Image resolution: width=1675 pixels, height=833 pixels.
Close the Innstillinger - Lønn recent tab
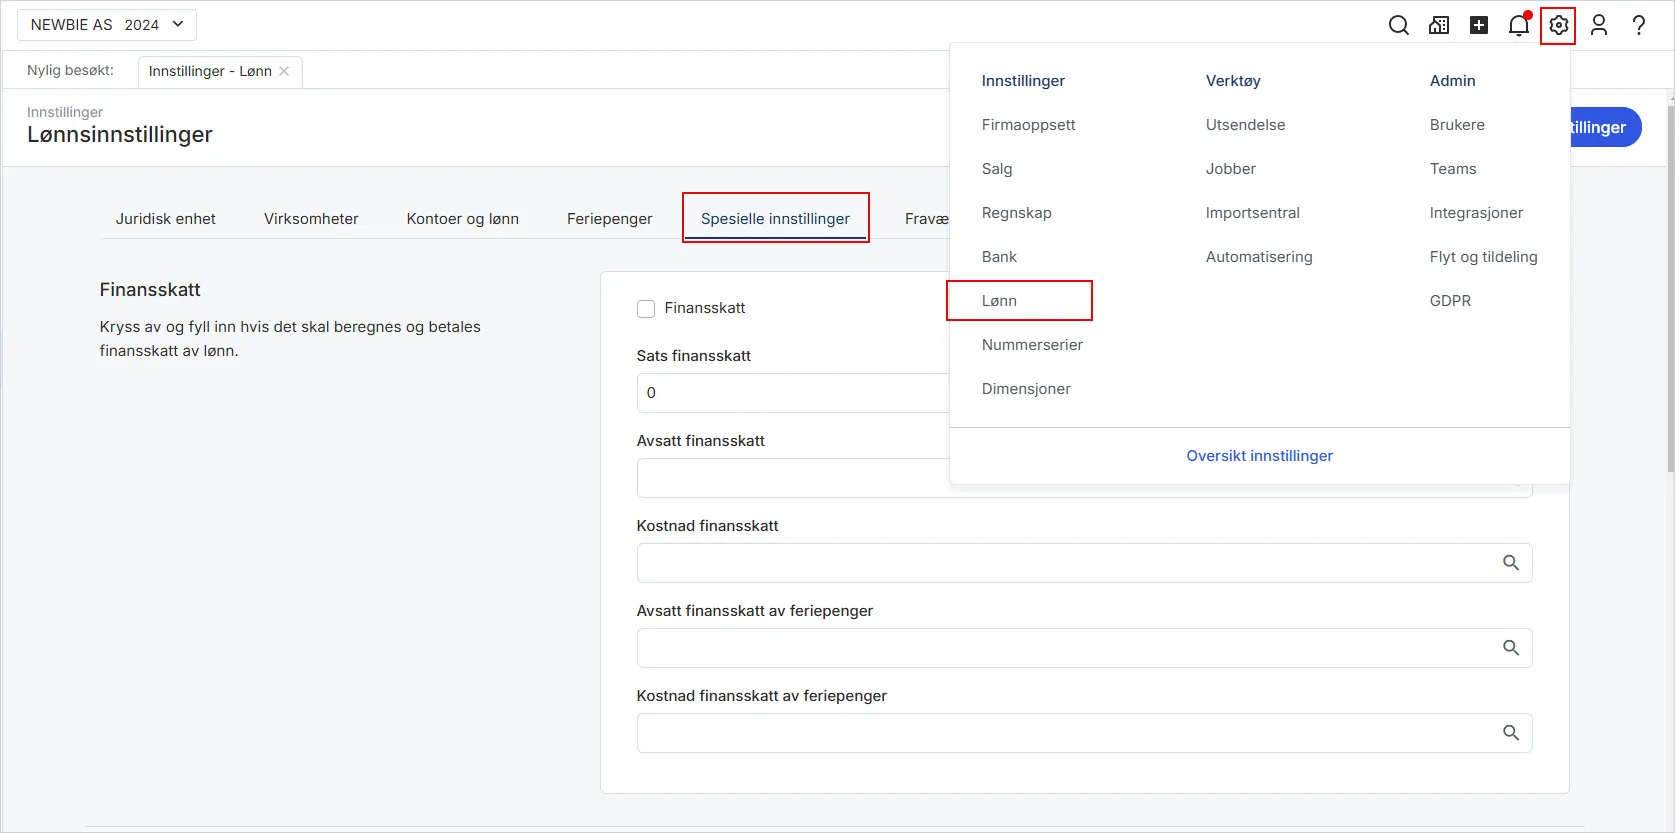click(284, 71)
